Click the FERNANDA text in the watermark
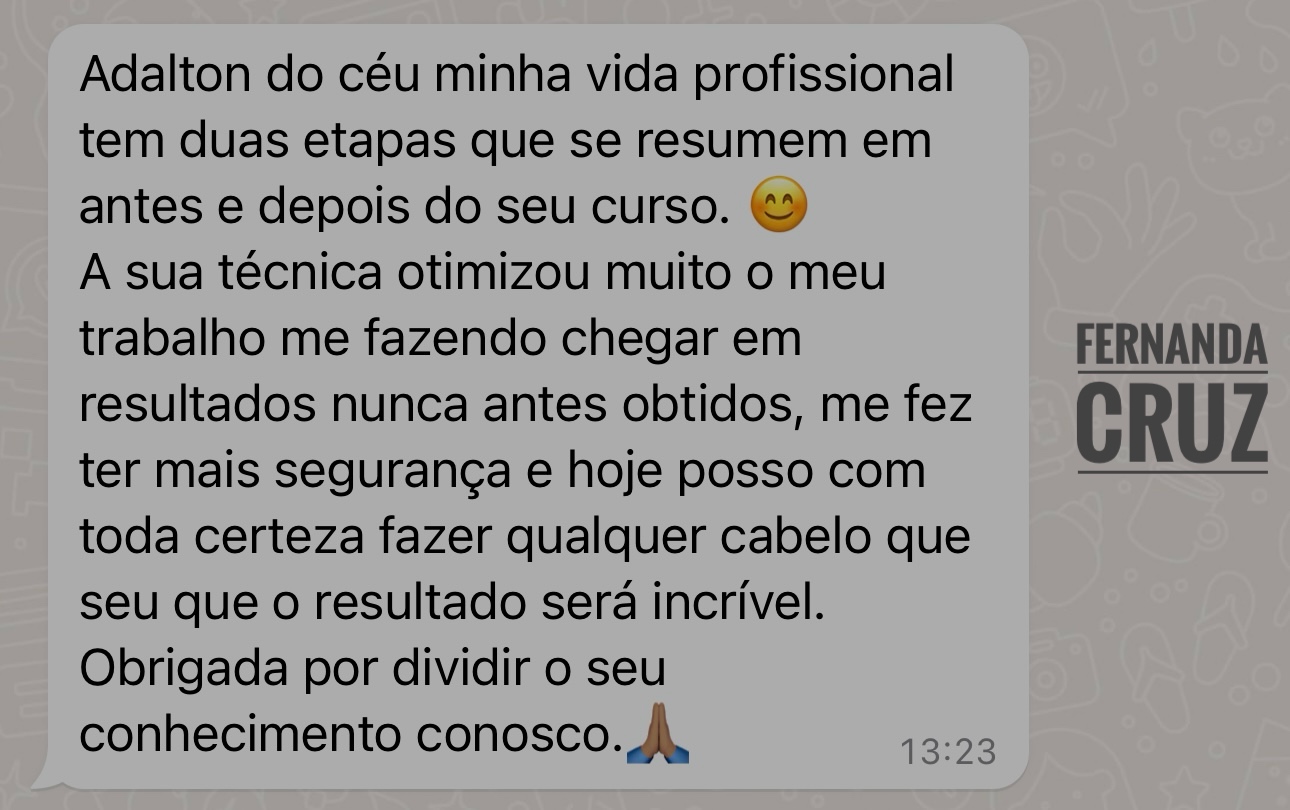This screenshot has width=1290, height=810. click(x=1172, y=345)
